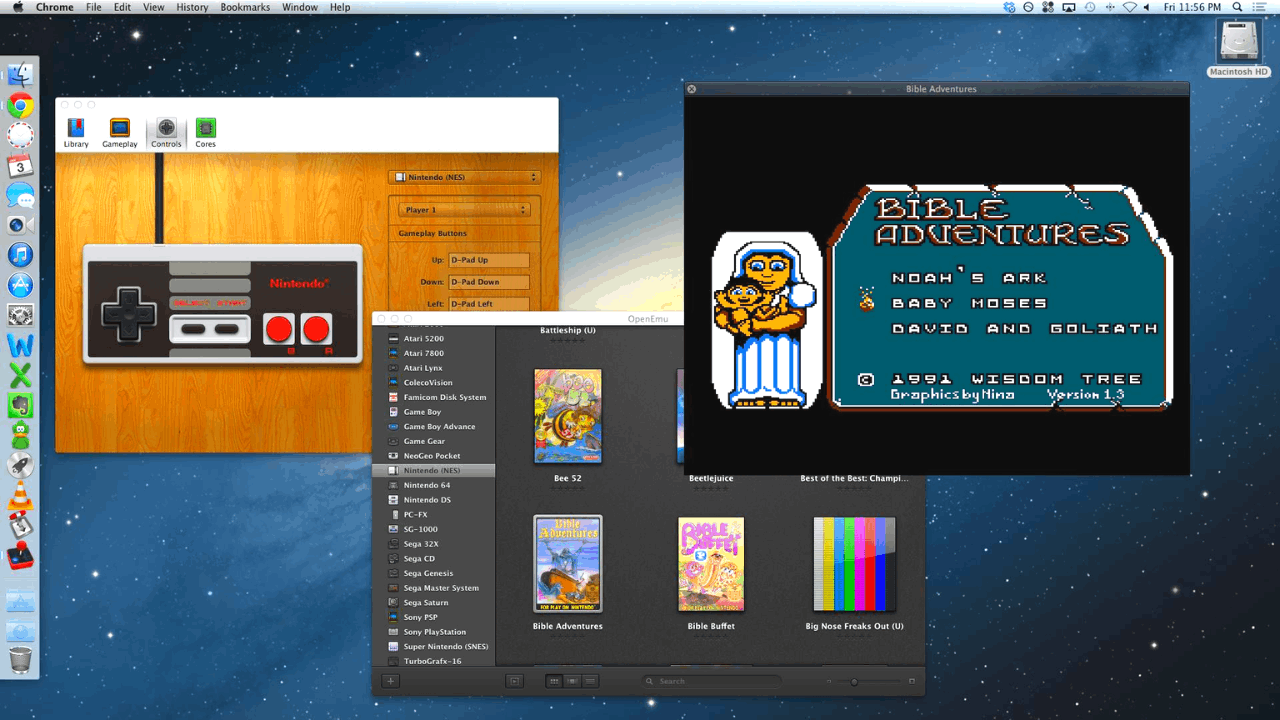Select Game Boy in the sidebar
The width and height of the screenshot is (1280, 720).
pos(434,412)
